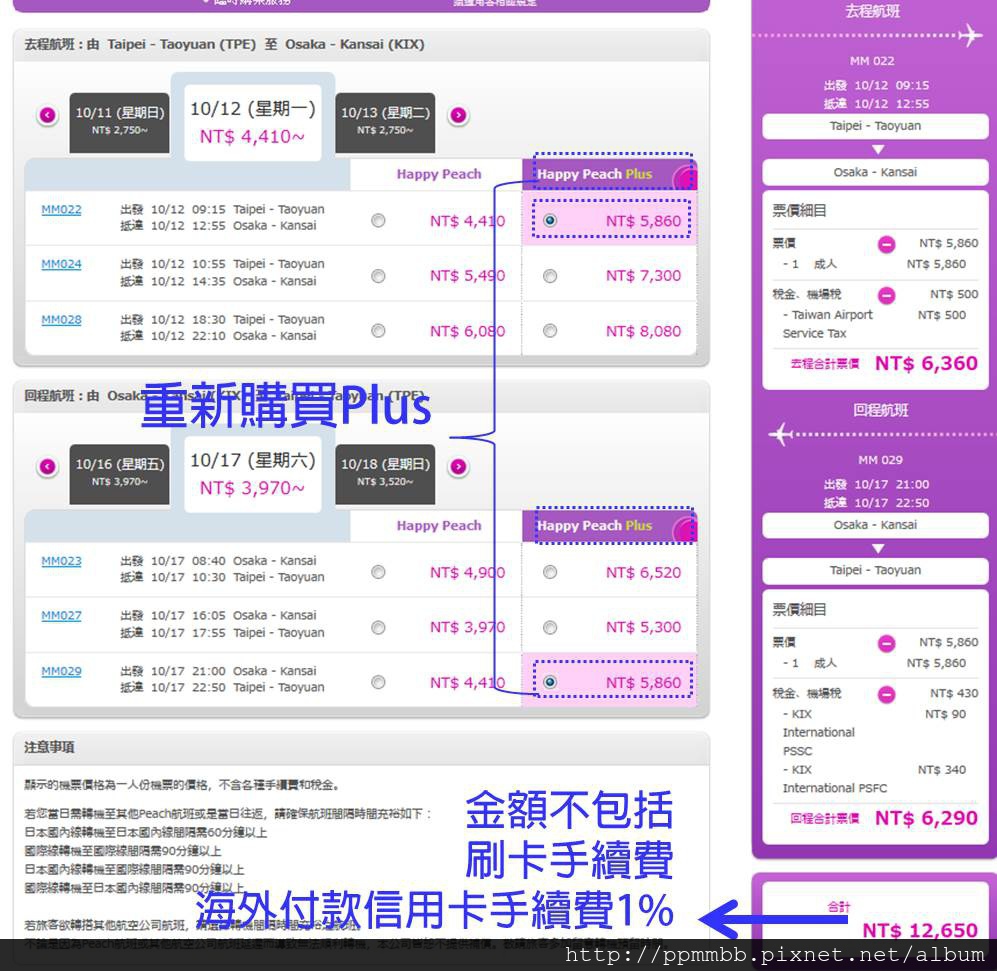
Task: Choose MM028 Happy Peach Plus fare NT$ 8,080
Action: click(x=550, y=331)
